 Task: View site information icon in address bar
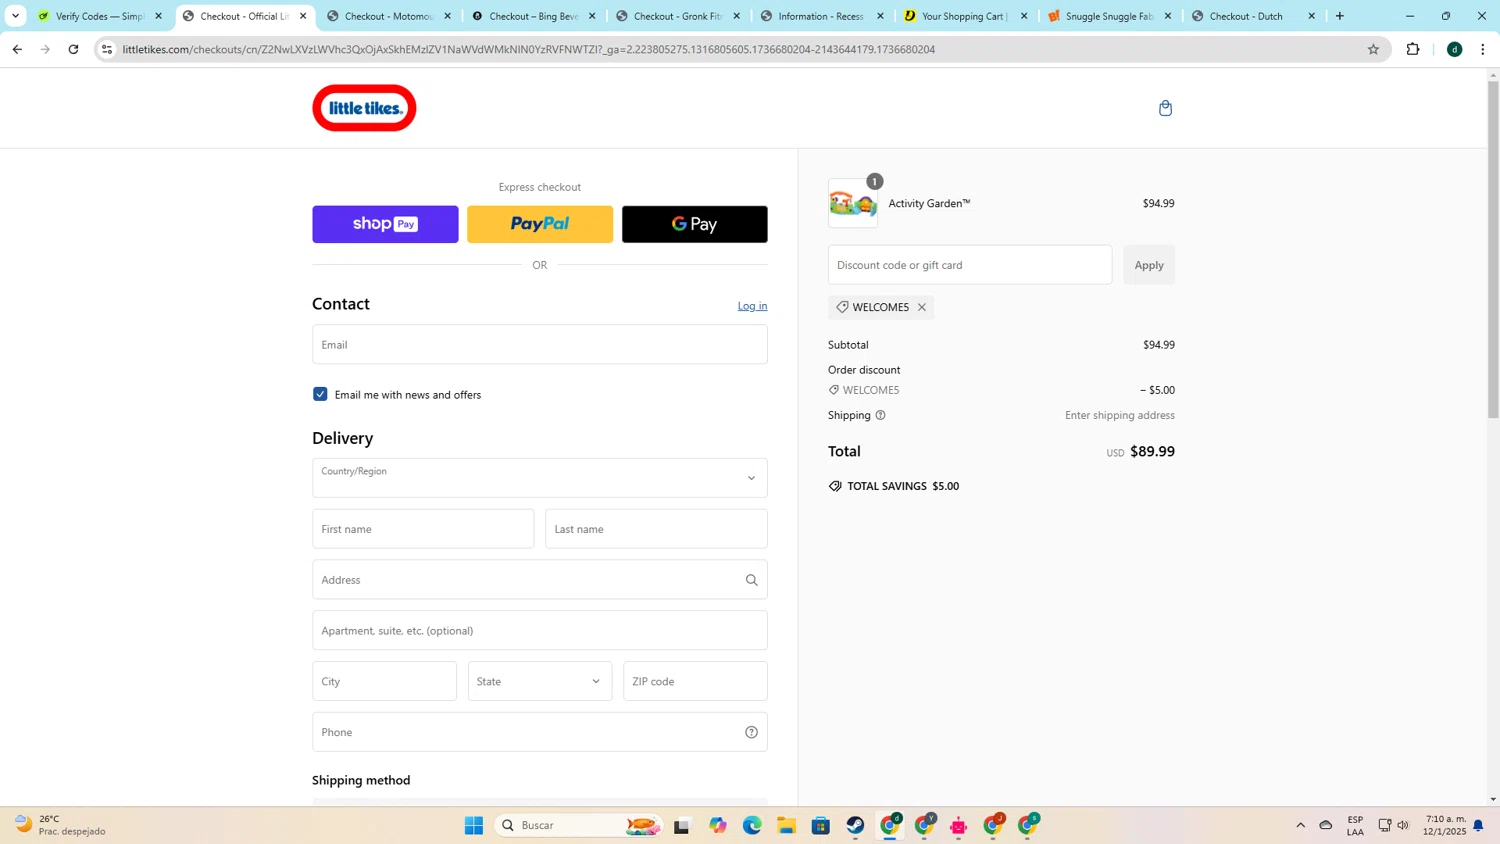[x=107, y=49]
